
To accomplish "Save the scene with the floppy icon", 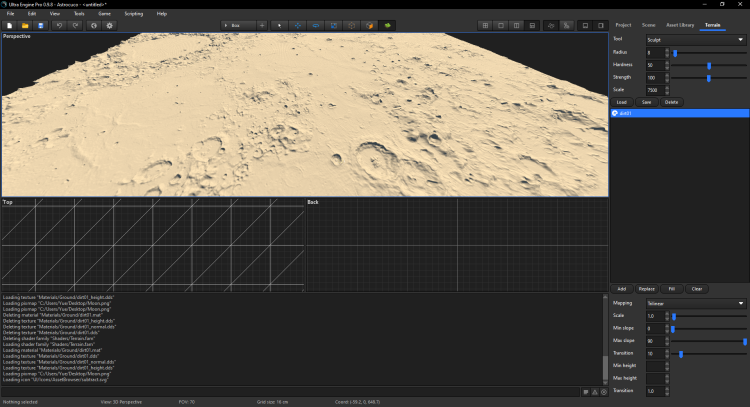I will tap(42, 24).
